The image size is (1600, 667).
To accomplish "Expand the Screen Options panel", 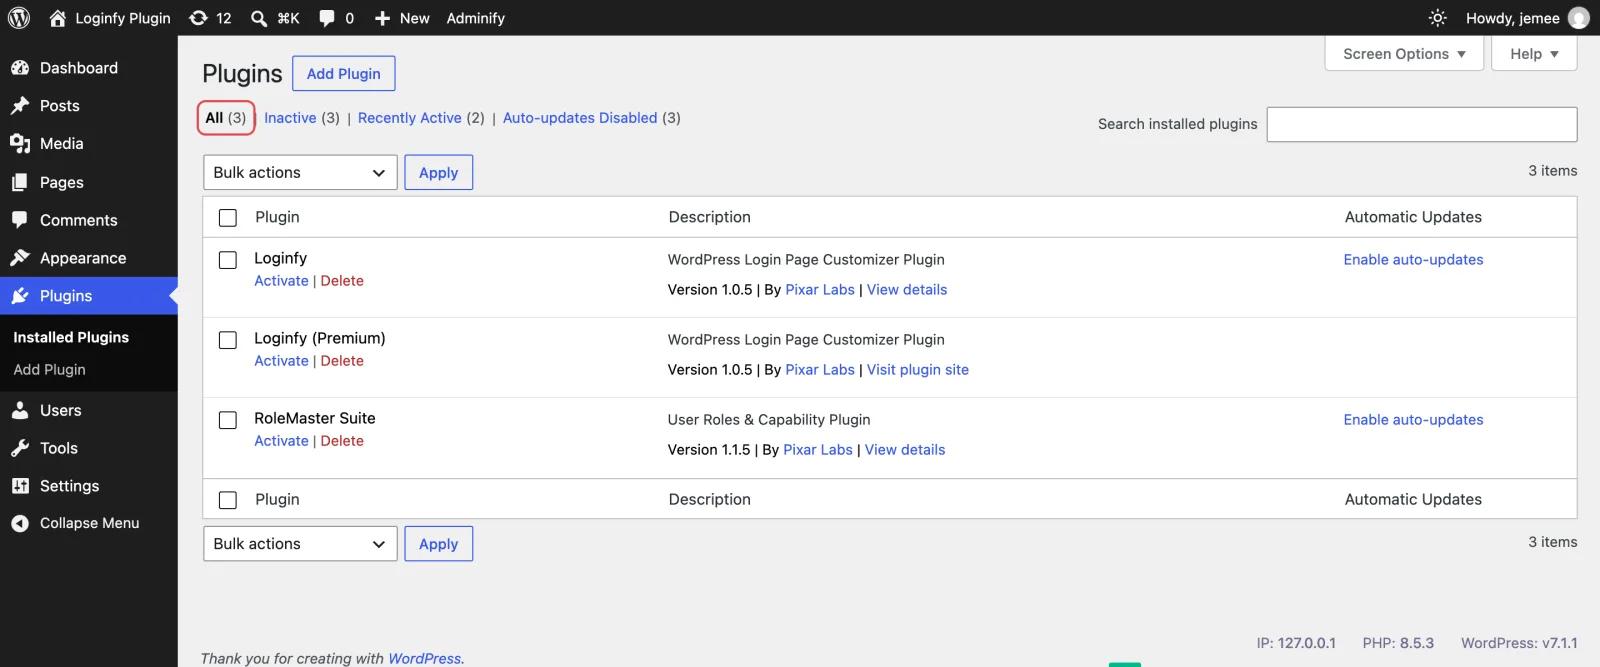I will (x=1404, y=54).
